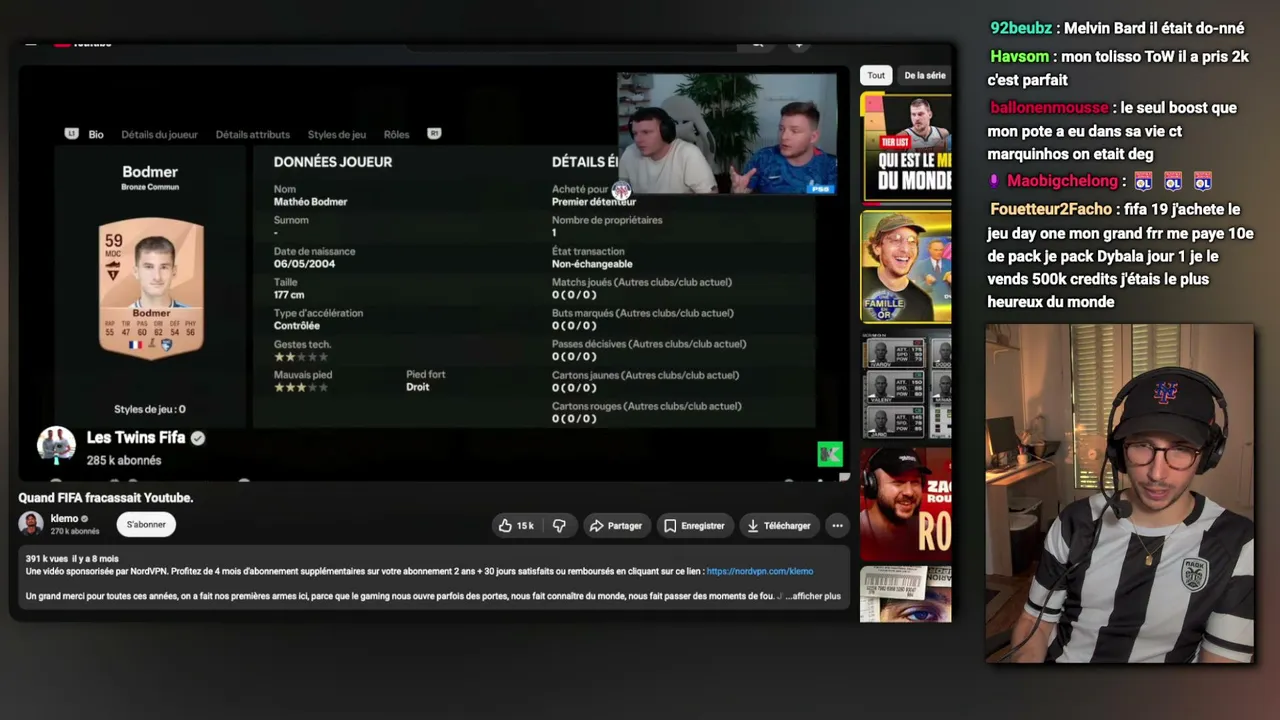
Task: Click the dislike thumbs-down button
Action: pos(559,526)
